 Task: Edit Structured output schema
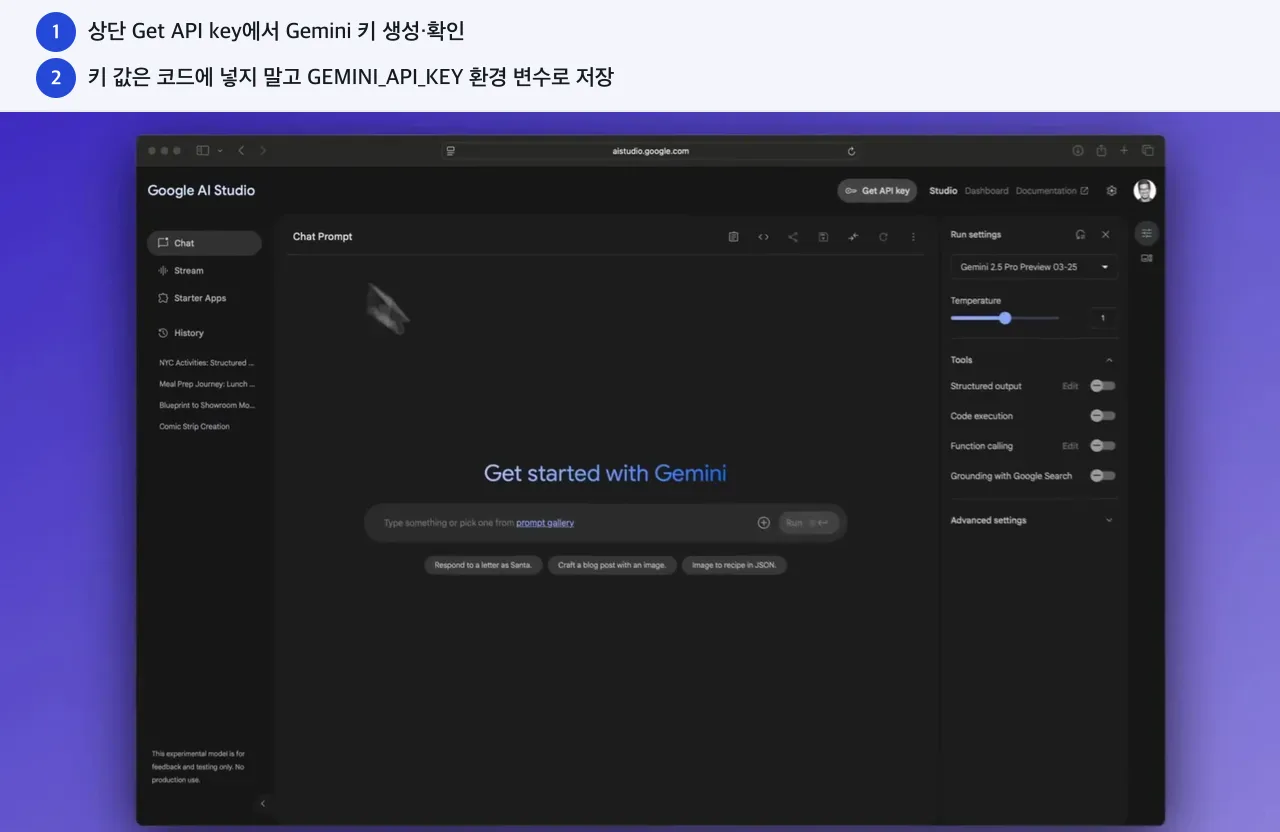tap(1070, 386)
